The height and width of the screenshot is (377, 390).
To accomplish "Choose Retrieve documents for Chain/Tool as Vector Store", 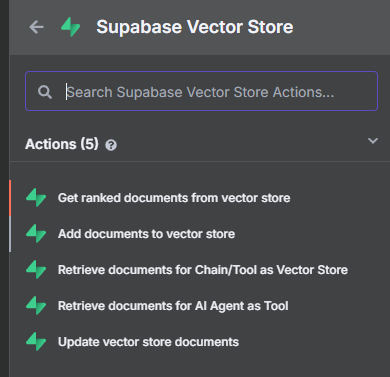I will (203, 270).
